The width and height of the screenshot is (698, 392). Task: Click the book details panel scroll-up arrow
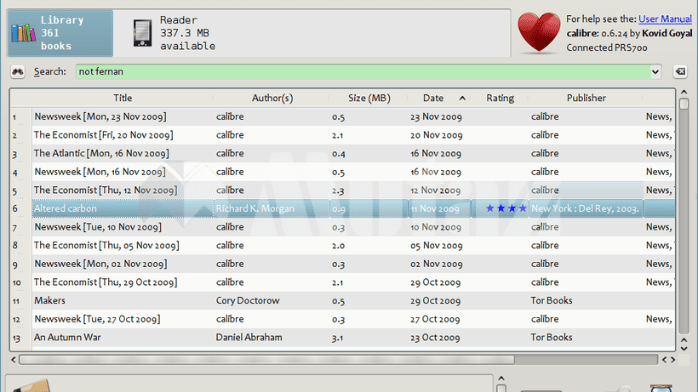tap(501, 379)
